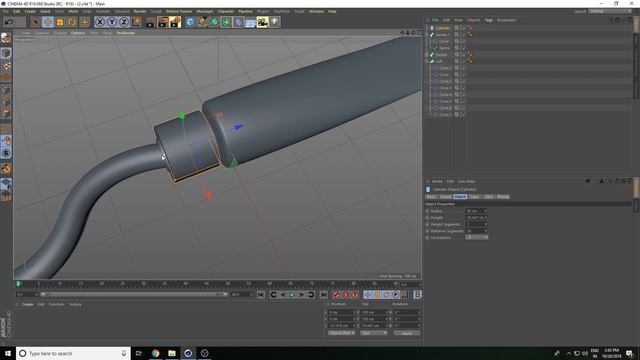The height and width of the screenshot is (360, 640).
Task: Click the Radius value spinner arrows
Action: pyautogui.click(x=486, y=211)
